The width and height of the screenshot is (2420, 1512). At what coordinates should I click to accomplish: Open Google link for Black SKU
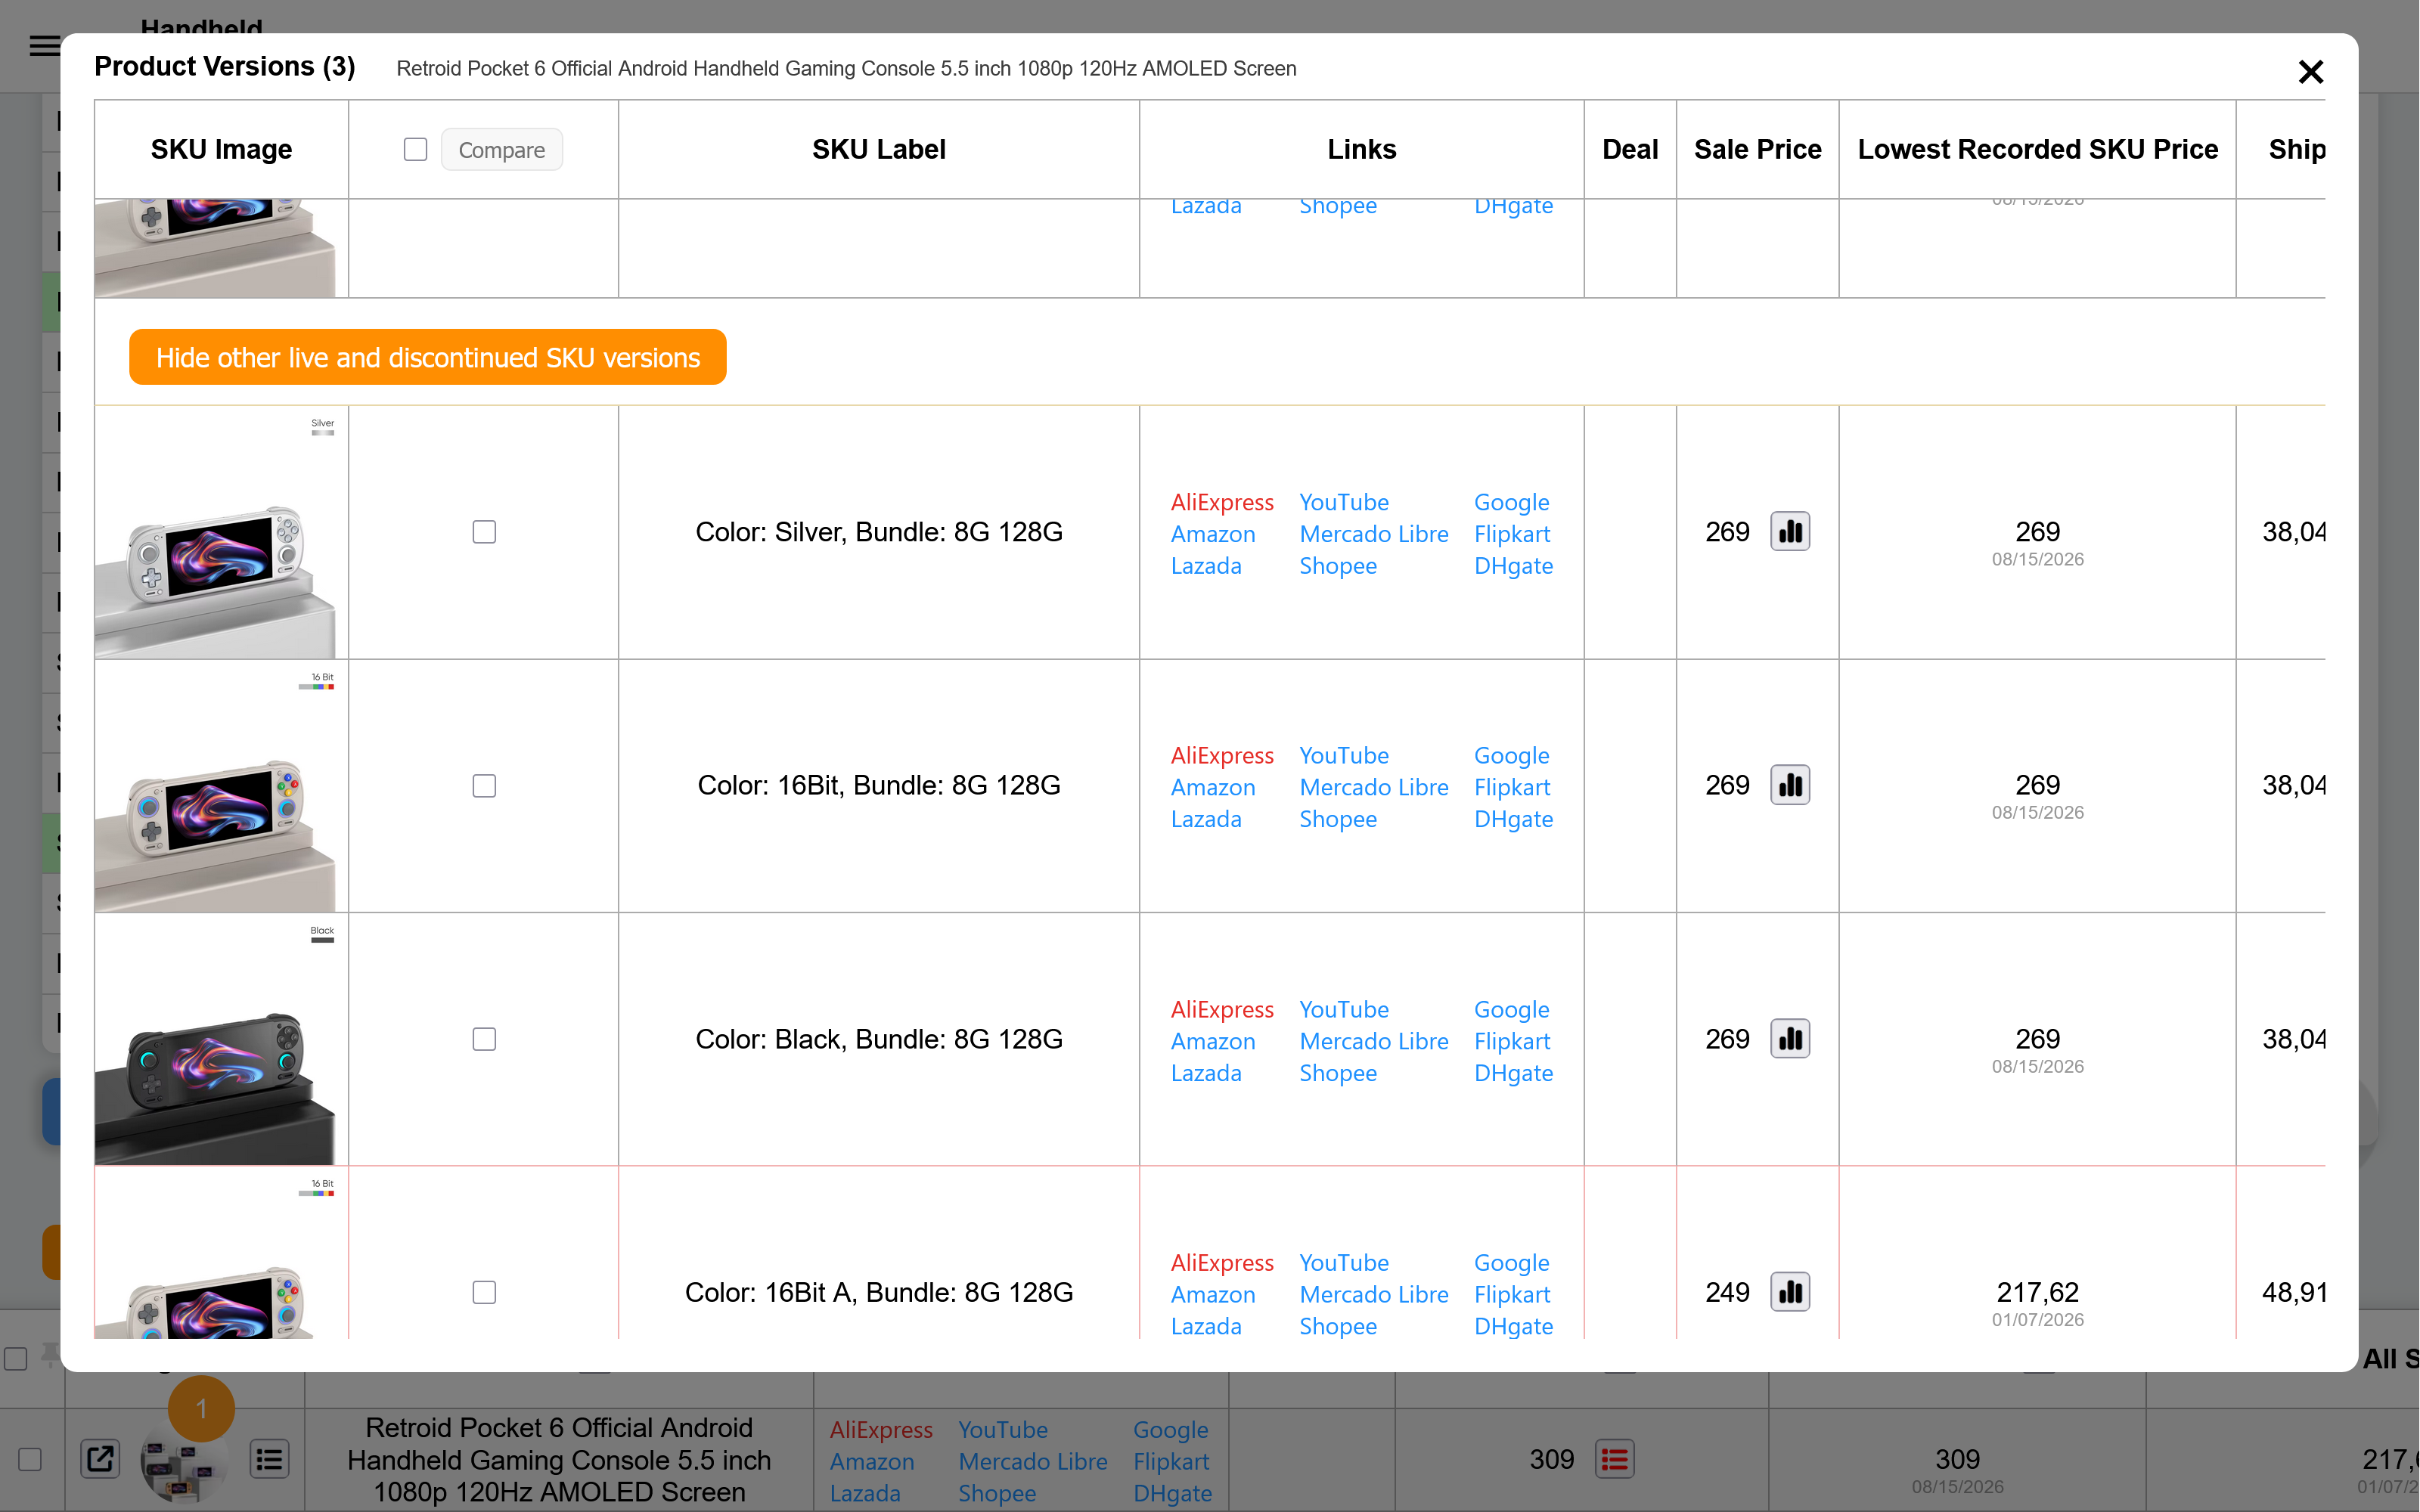pos(1512,1009)
